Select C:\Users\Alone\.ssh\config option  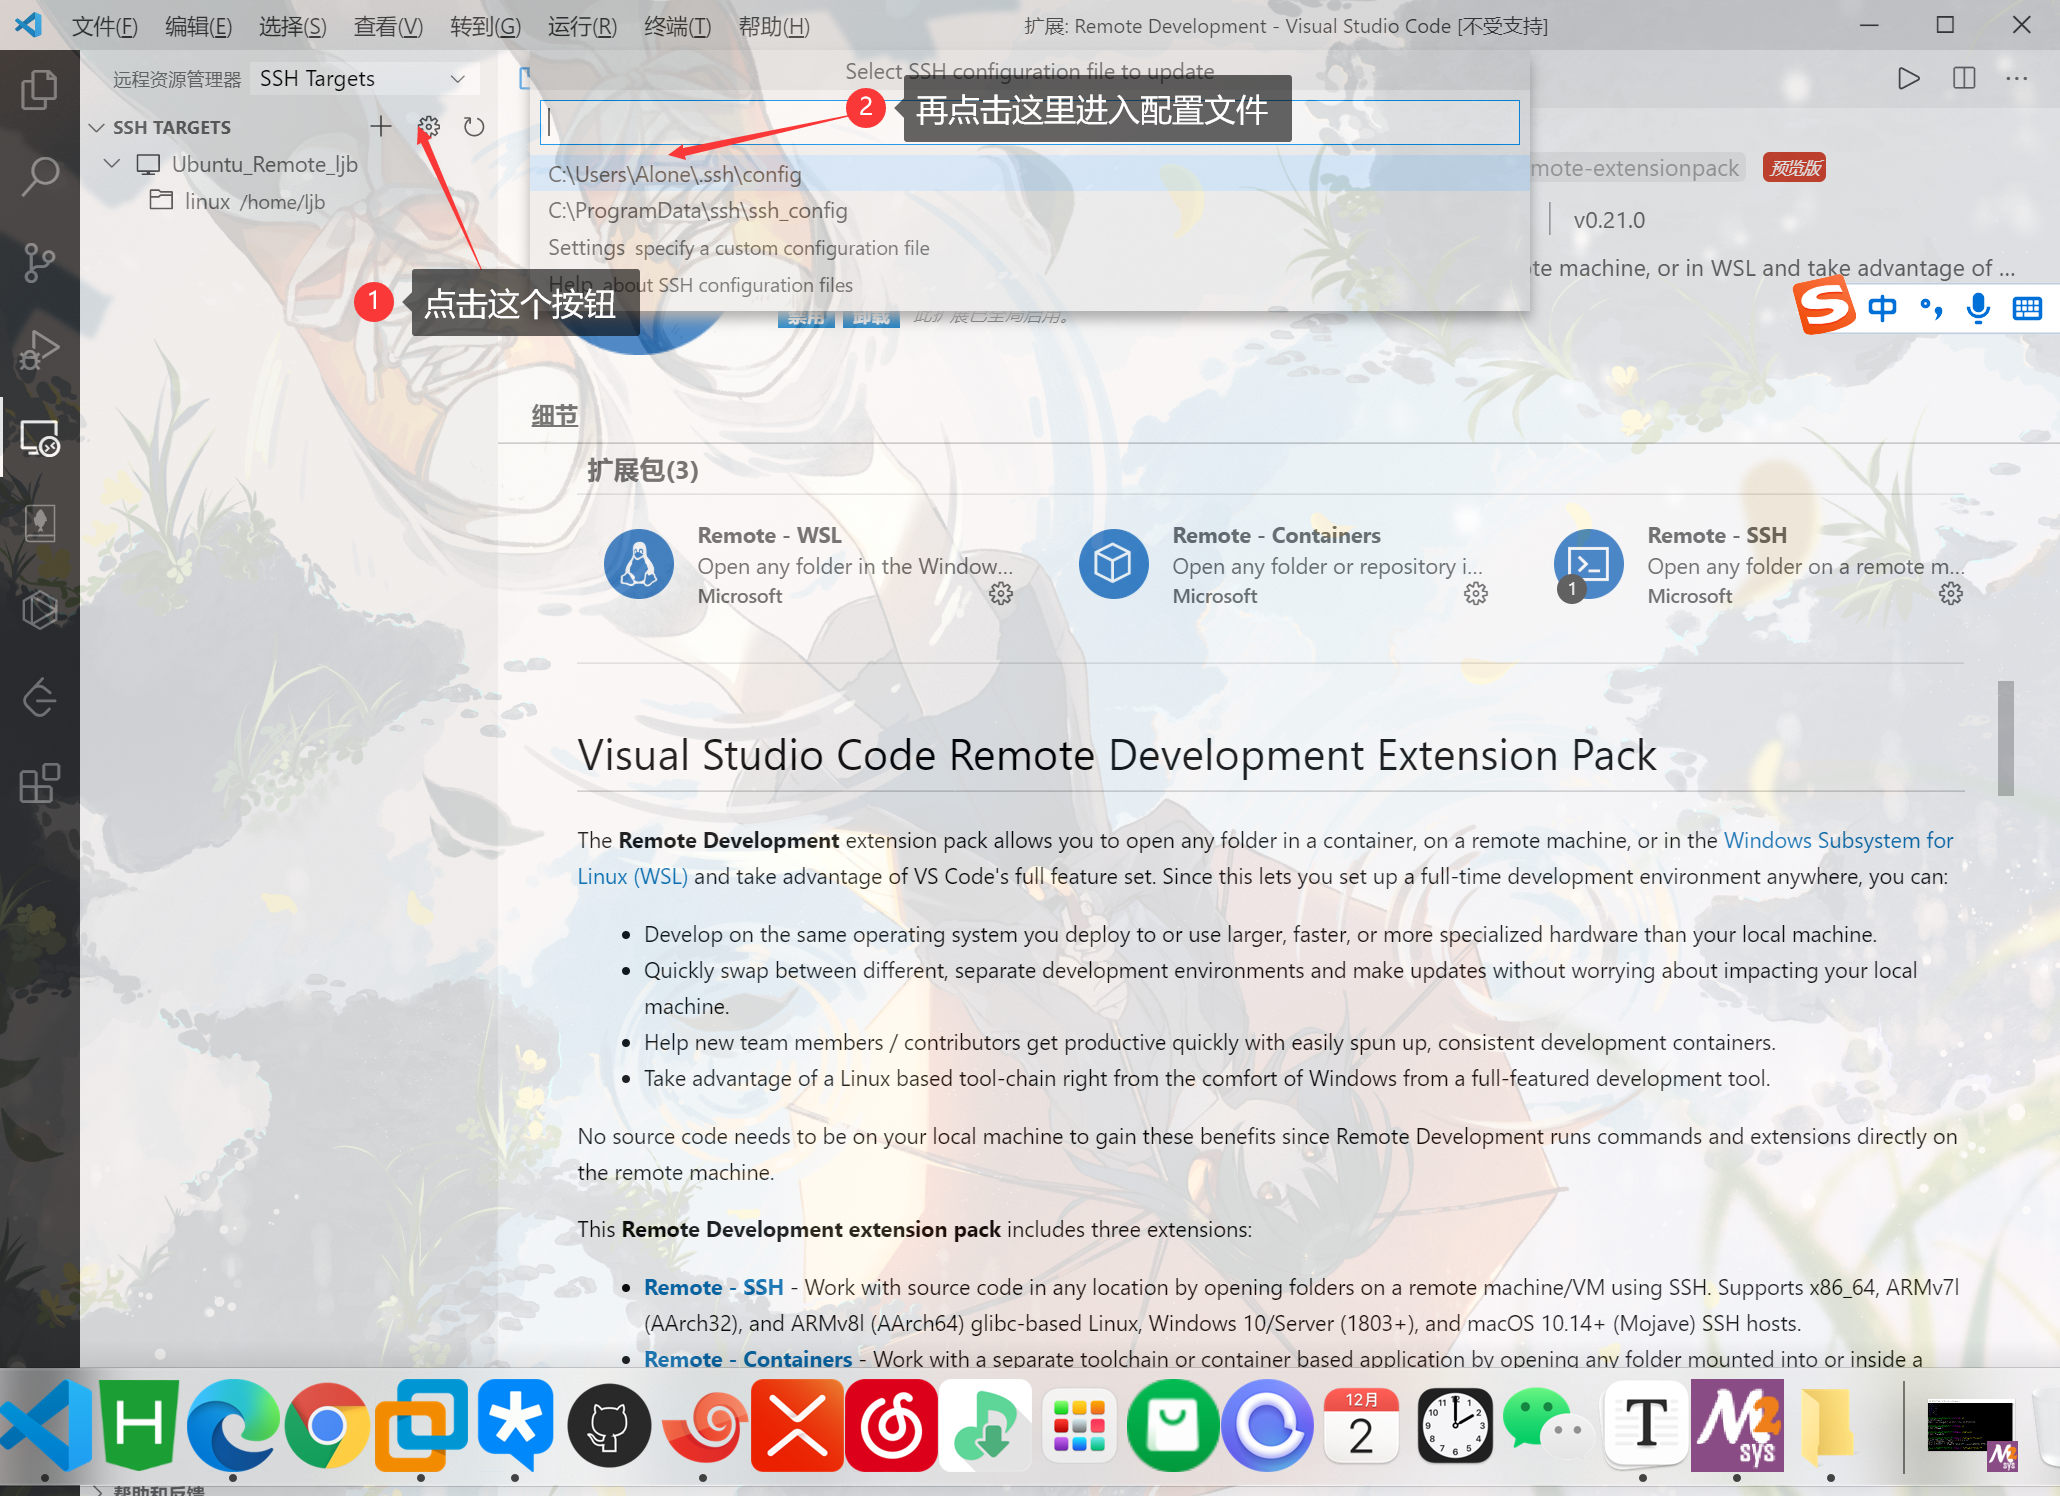pos(675,174)
